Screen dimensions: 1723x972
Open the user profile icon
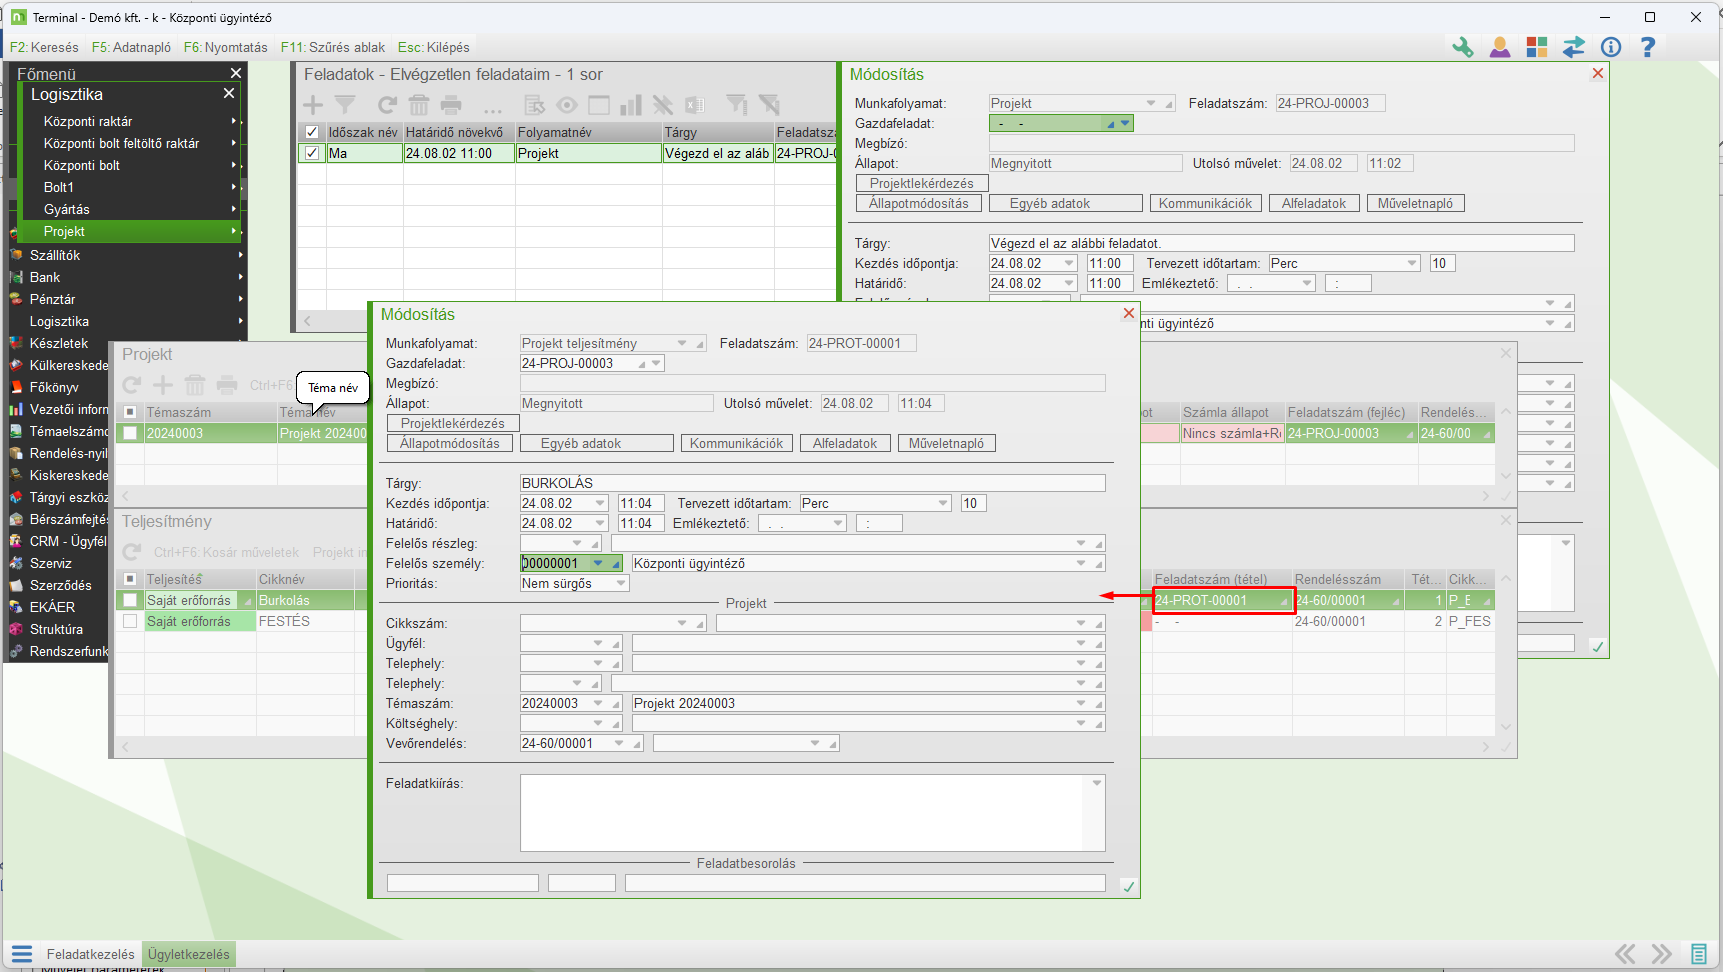[1500, 47]
